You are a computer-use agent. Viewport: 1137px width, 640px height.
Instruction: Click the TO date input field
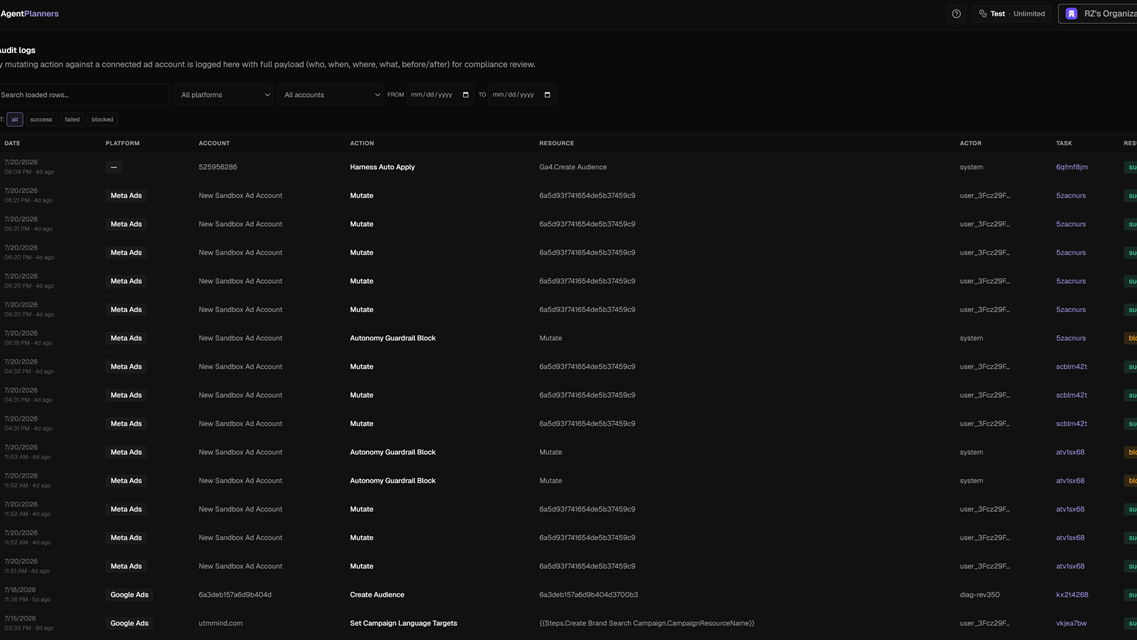point(521,95)
